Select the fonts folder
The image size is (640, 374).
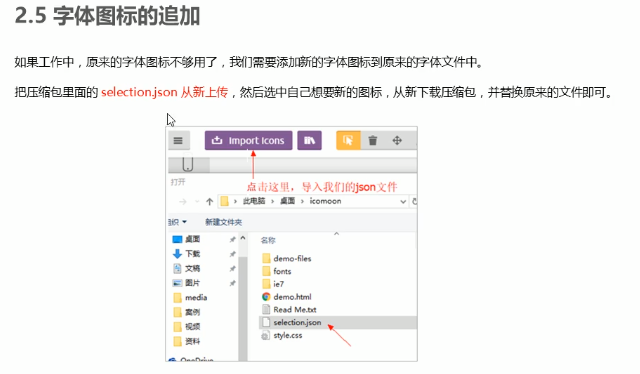(x=282, y=271)
